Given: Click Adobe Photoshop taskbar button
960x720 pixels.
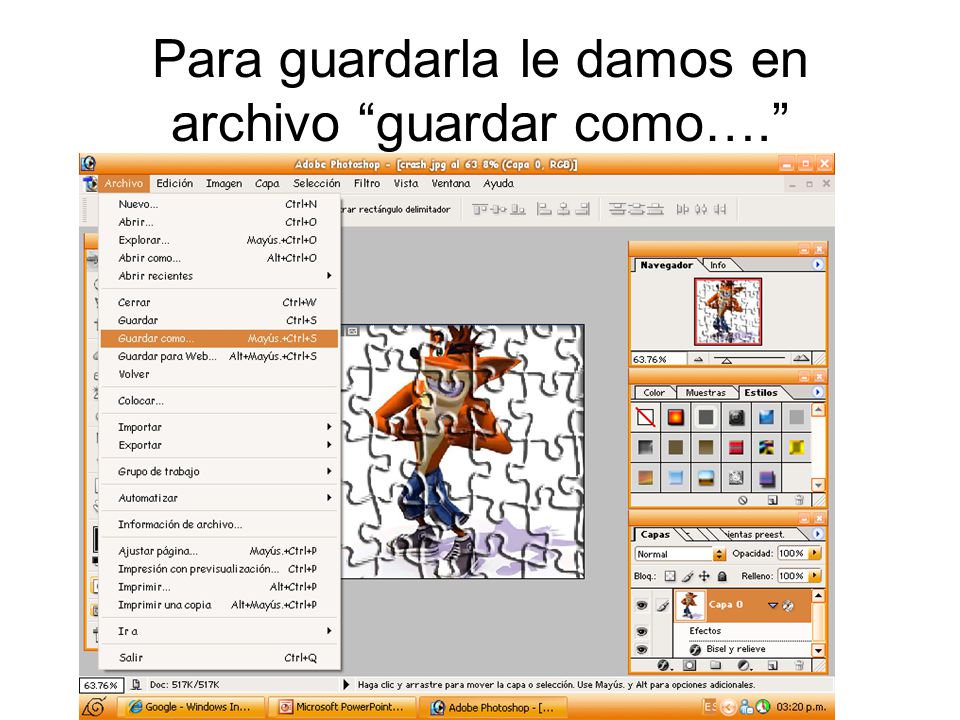Looking at the screenshot, I should 493,707.
